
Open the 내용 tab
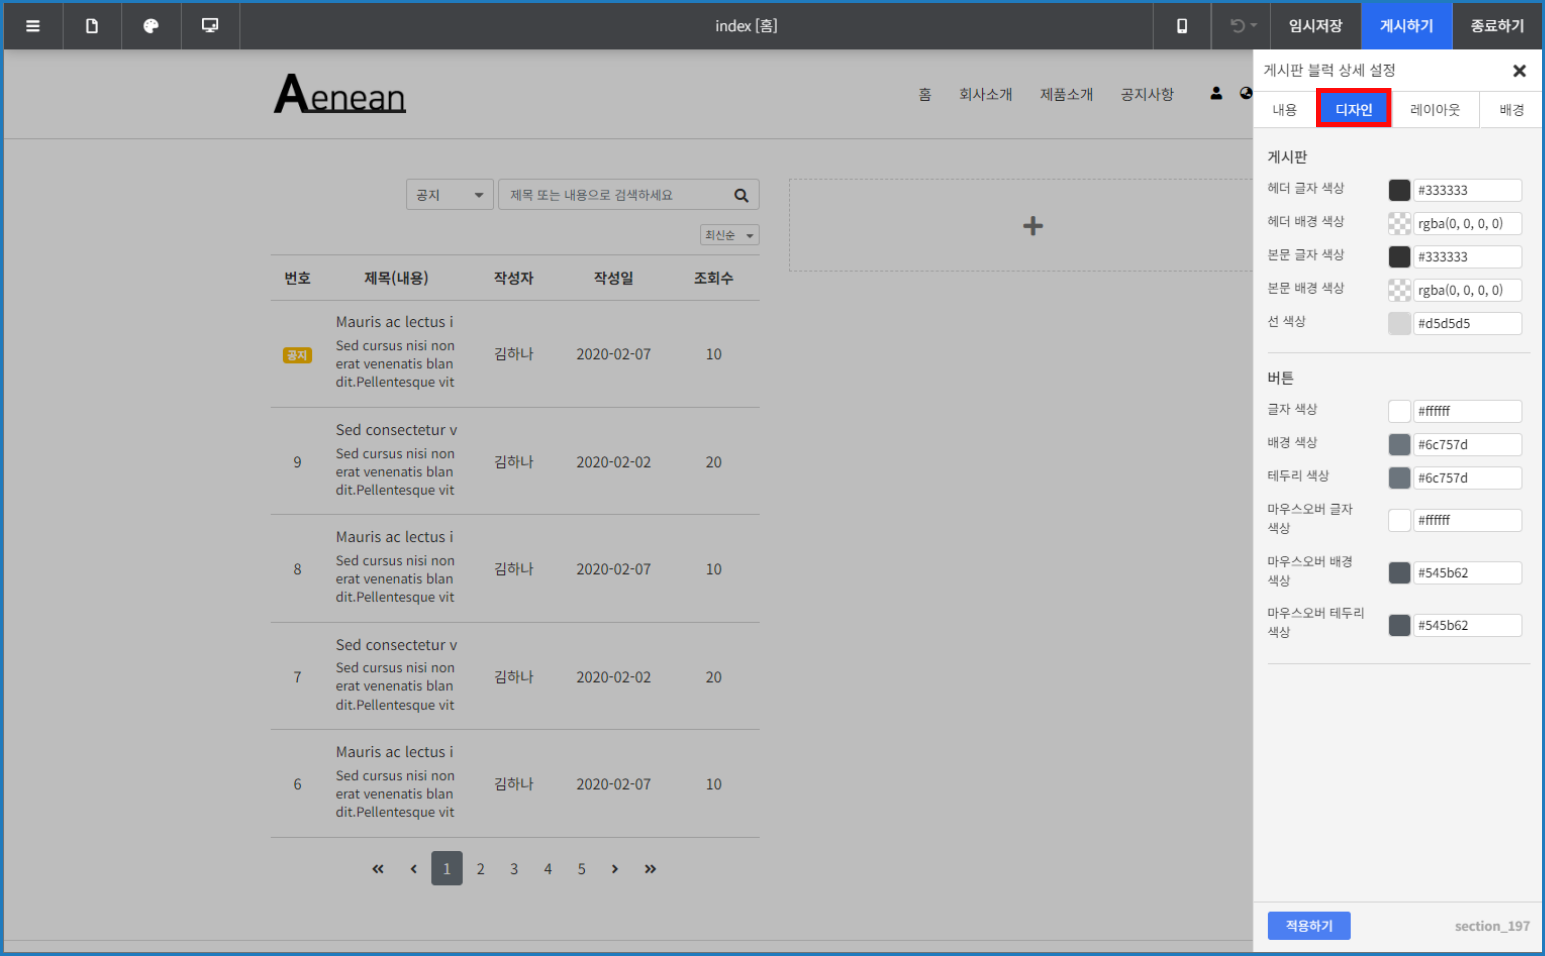(1285, 110)
